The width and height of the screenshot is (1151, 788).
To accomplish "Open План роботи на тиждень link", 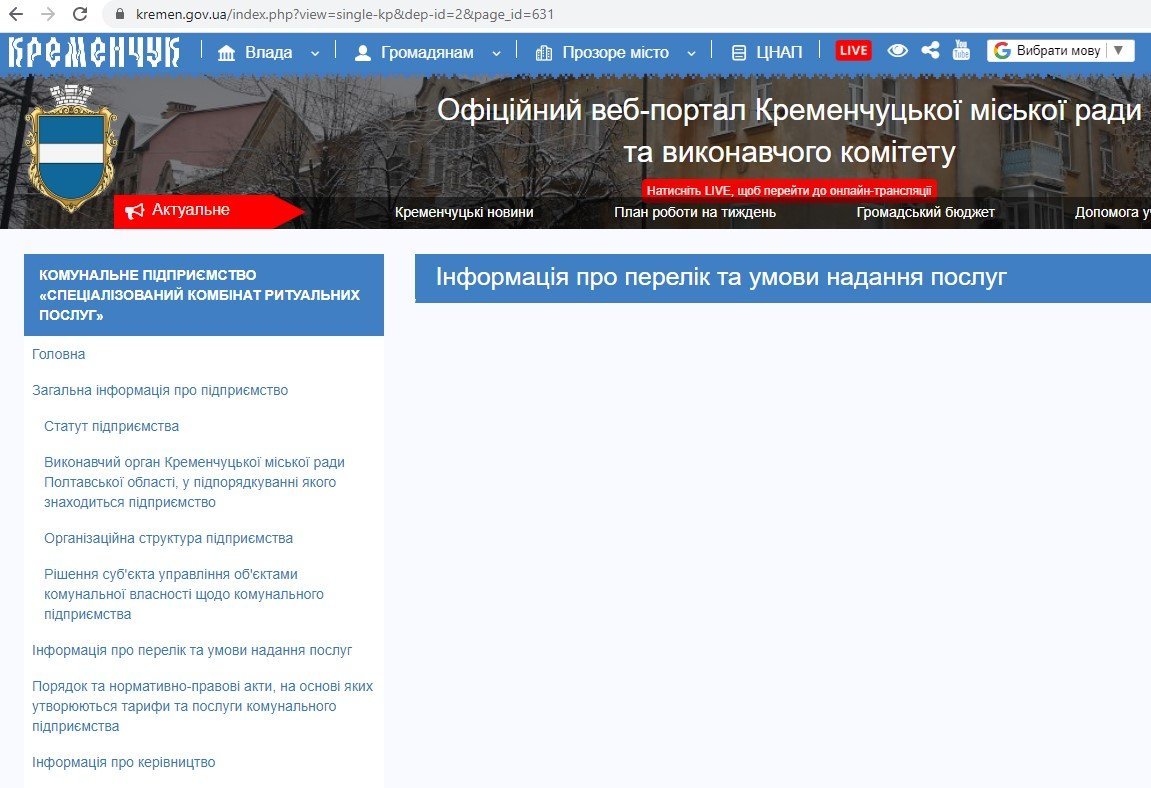I will click(694, 212).
